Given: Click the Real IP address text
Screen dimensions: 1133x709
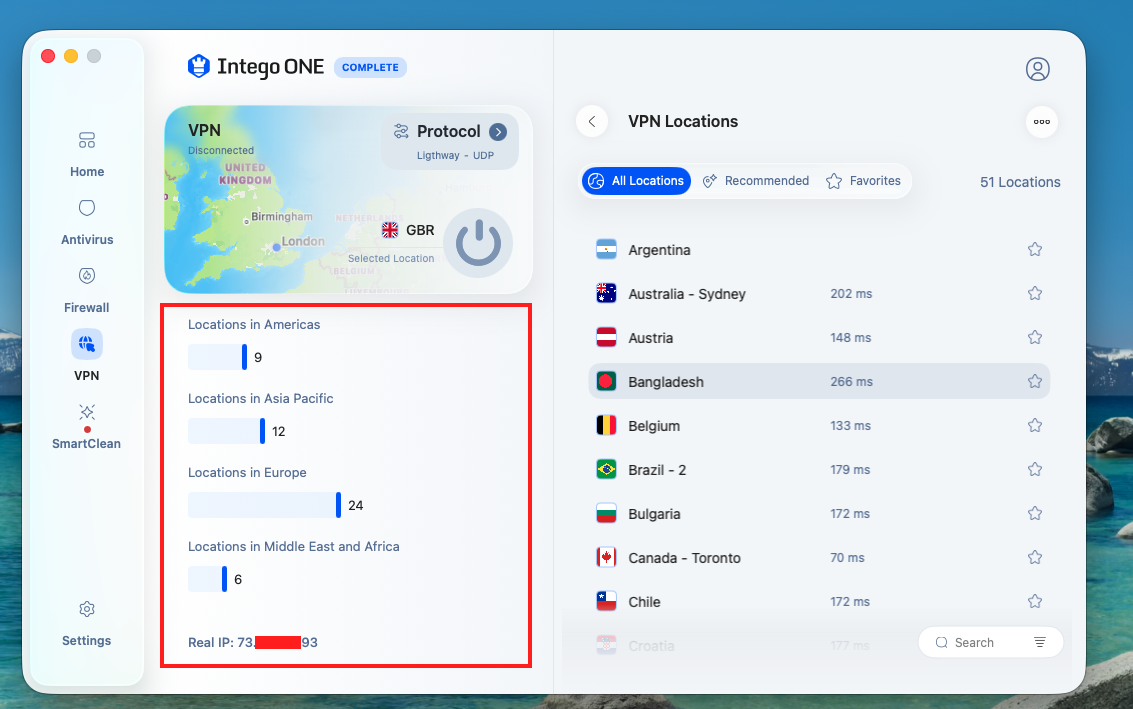Looking at the screenshot, I should point(253,643).
